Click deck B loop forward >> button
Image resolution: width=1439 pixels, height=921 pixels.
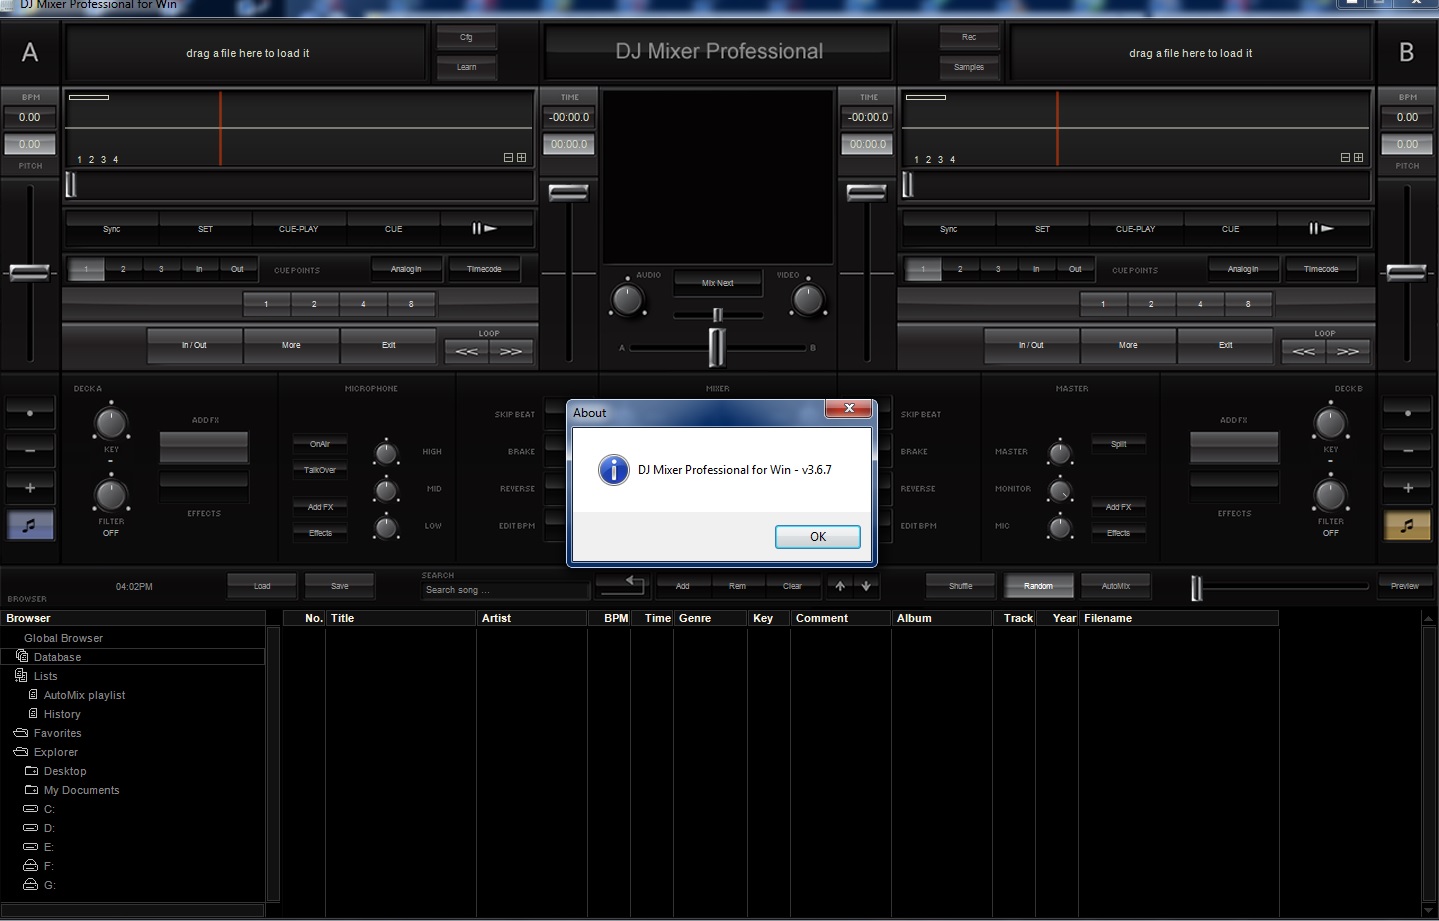coord(1348,352)
